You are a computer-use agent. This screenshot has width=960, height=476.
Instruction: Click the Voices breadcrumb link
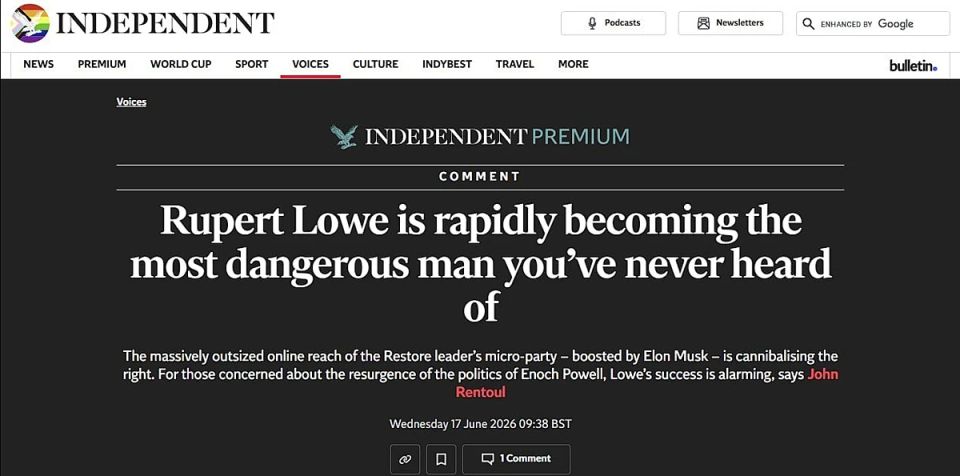point(131,102)
